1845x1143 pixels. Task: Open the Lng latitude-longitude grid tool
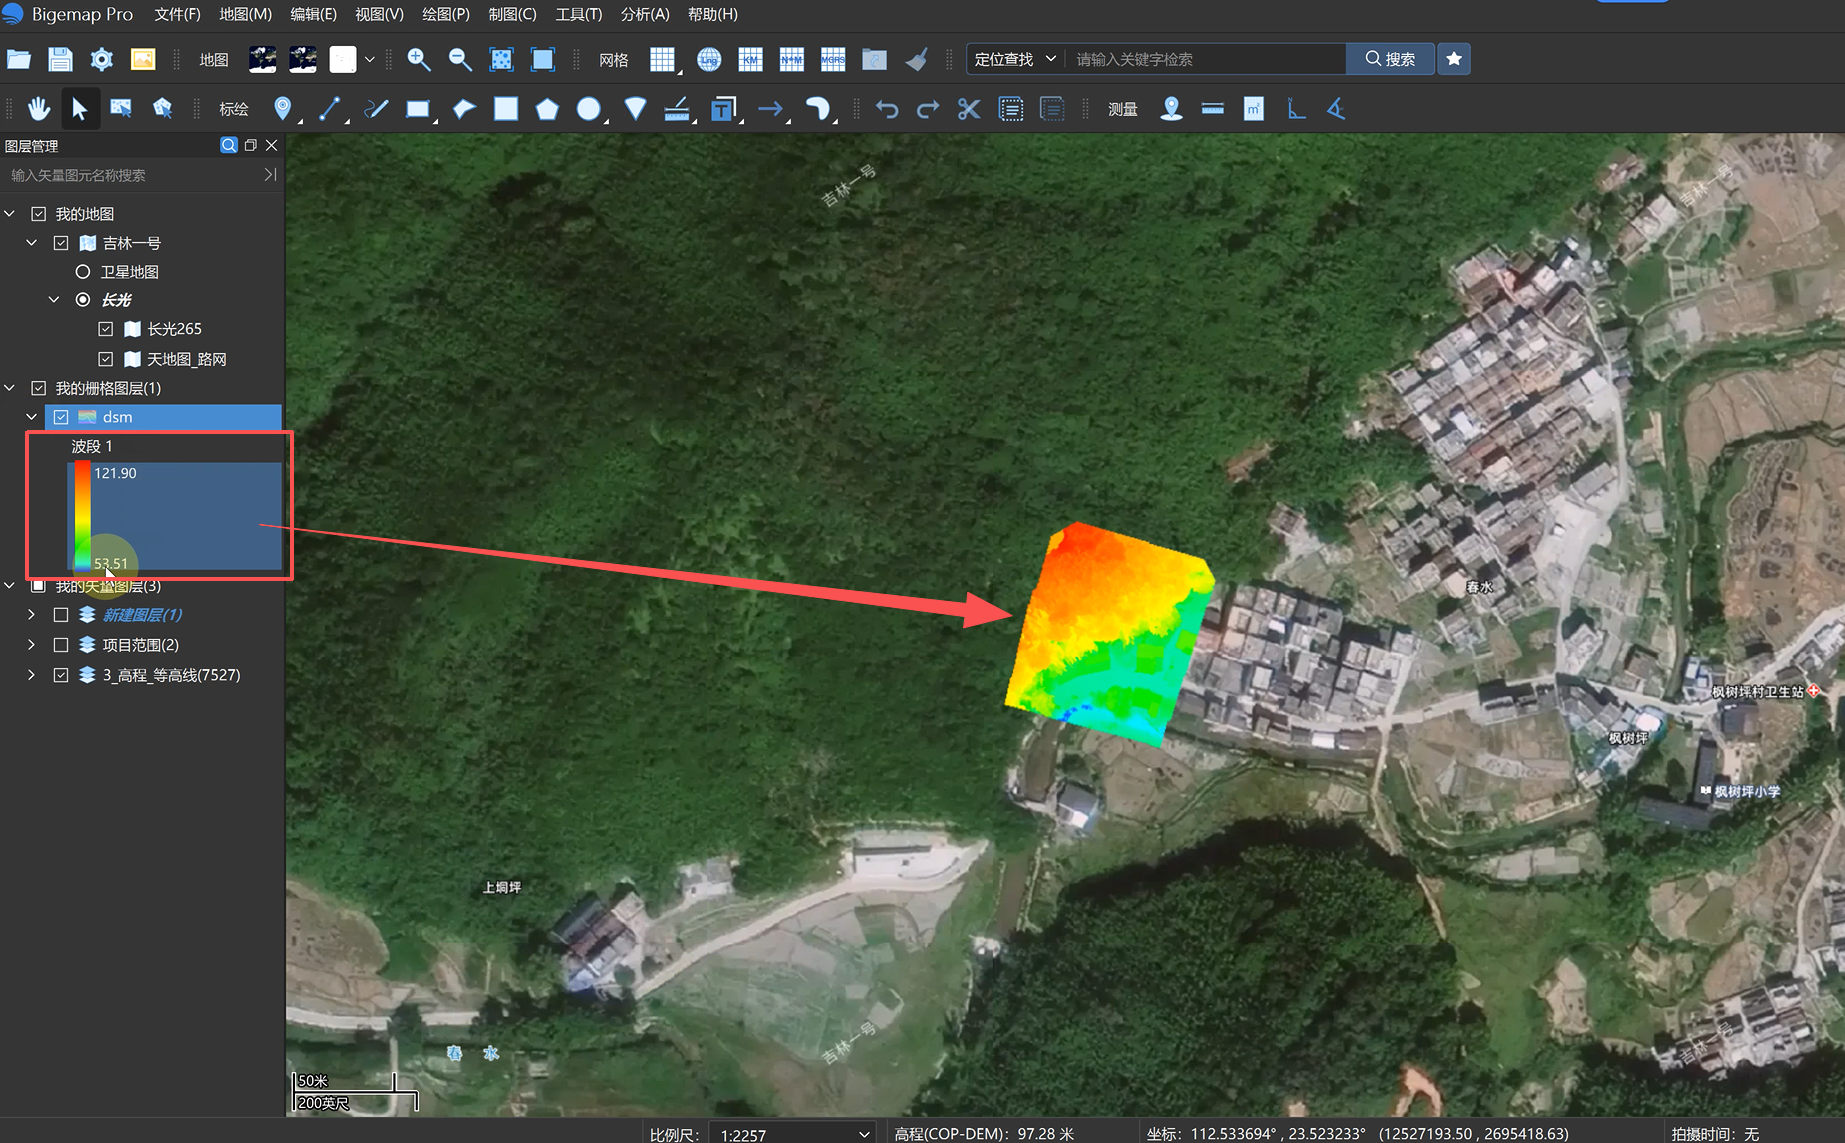pos(709,59)
